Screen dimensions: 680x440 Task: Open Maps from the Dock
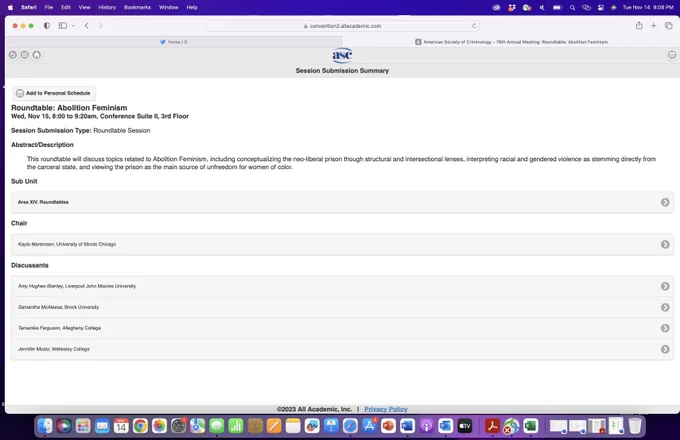(x=197, y=426)
